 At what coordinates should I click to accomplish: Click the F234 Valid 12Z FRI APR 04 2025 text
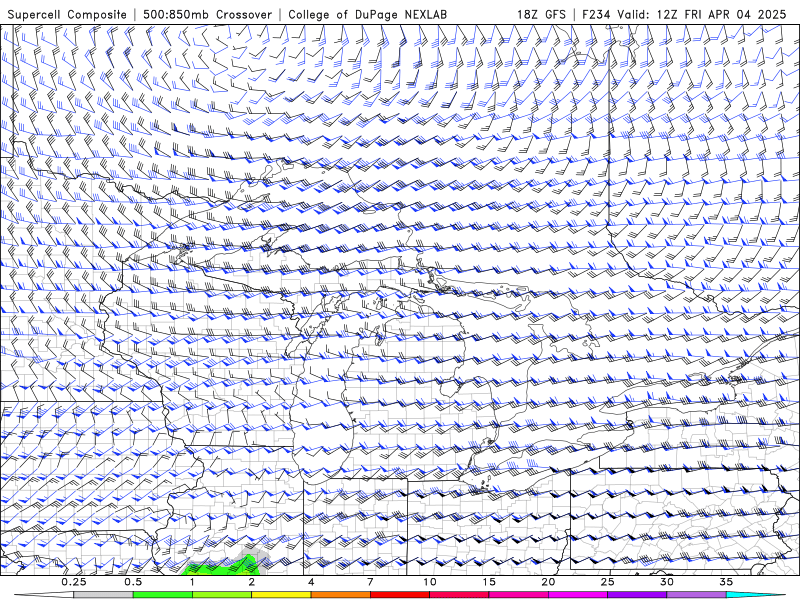[x=684, y=14]
